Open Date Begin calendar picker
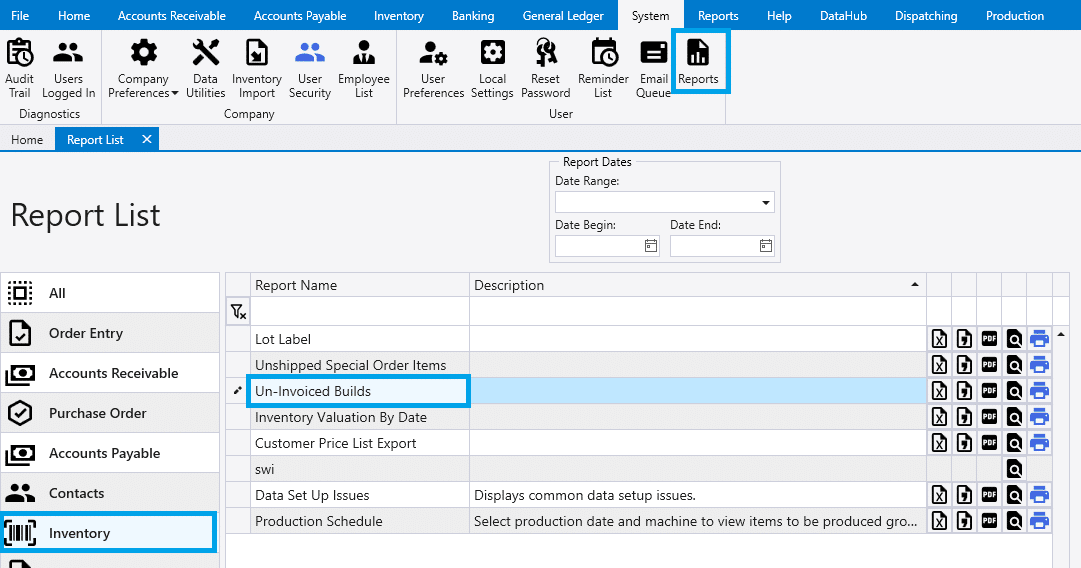Viewport: 1081px width, 568px height. click(651, 246)
